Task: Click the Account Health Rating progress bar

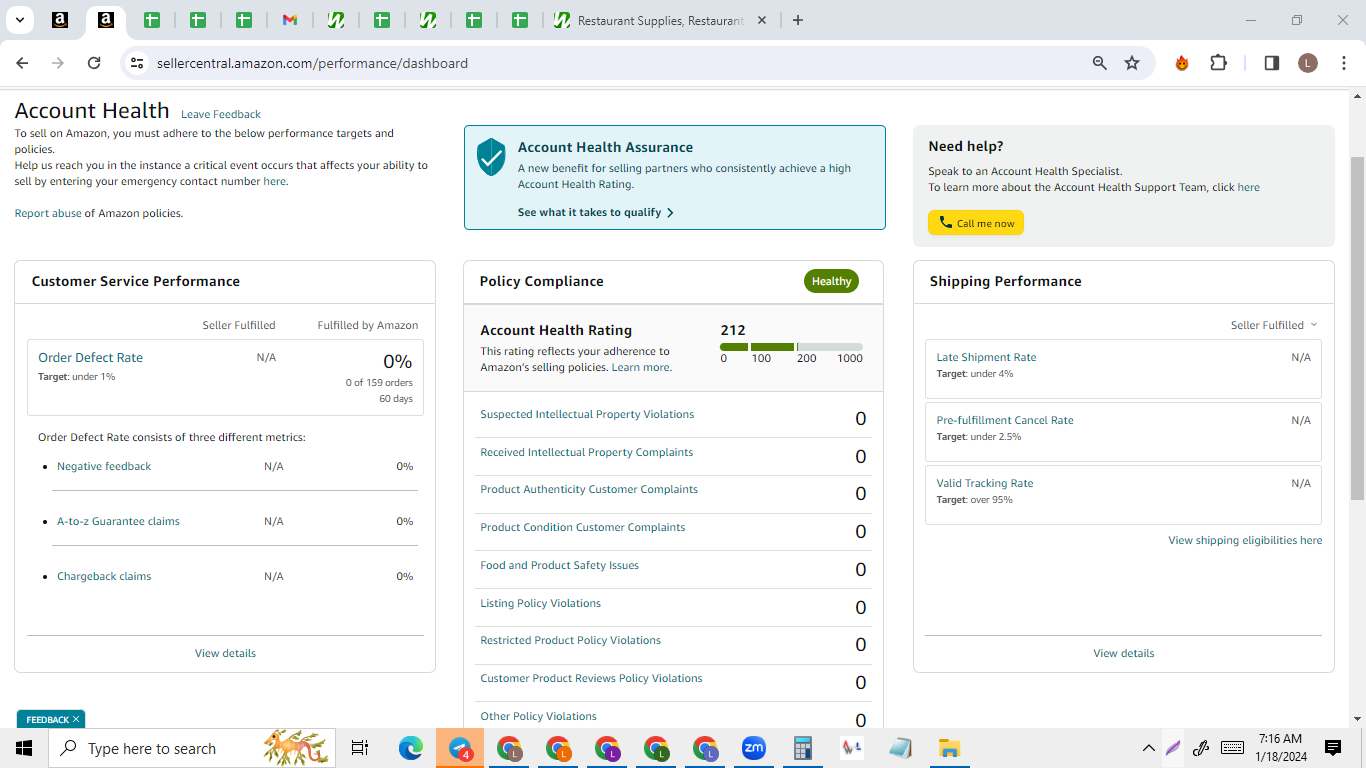Action: [x=791, y=347]
